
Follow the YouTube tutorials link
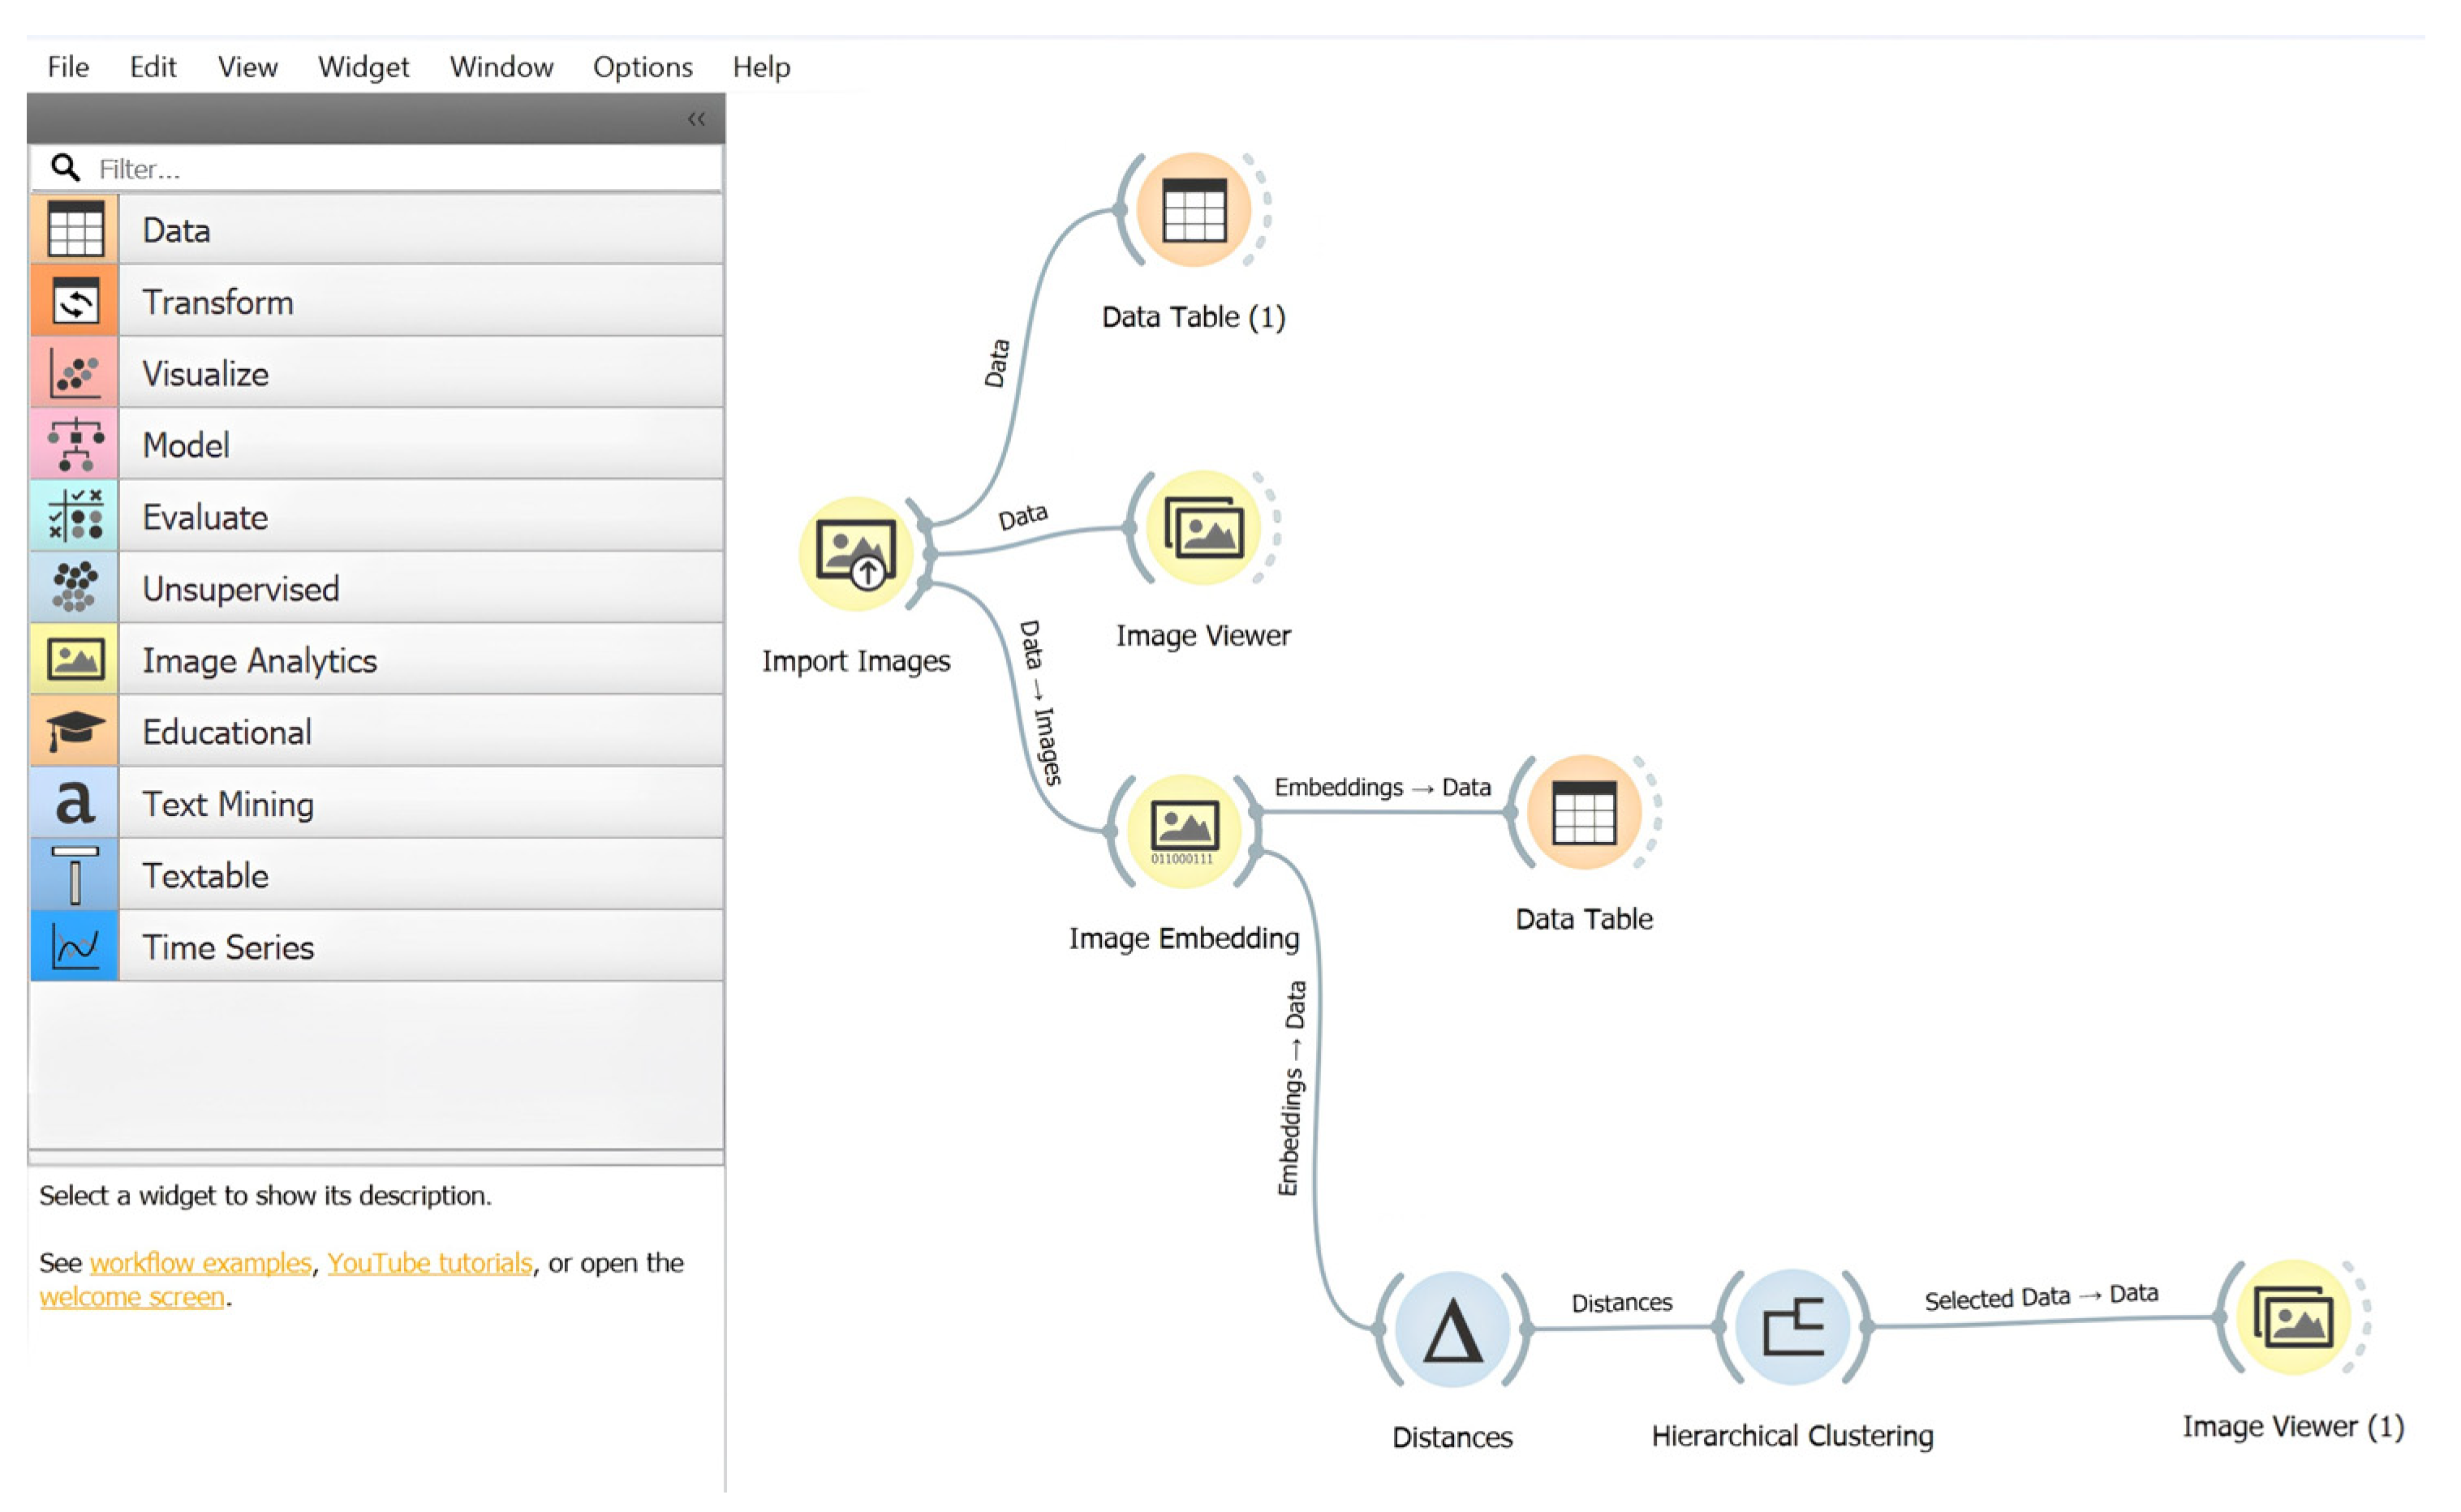(x=429, y=1262)
